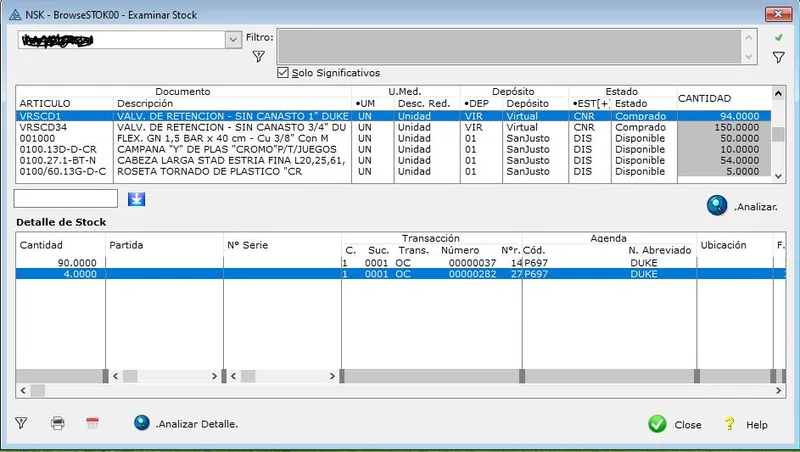Image resolution: width=800 pixels, height=452 pixels.
Task: Click the empty search box above Detalle de Stock
Action: [x=65, y=198]
